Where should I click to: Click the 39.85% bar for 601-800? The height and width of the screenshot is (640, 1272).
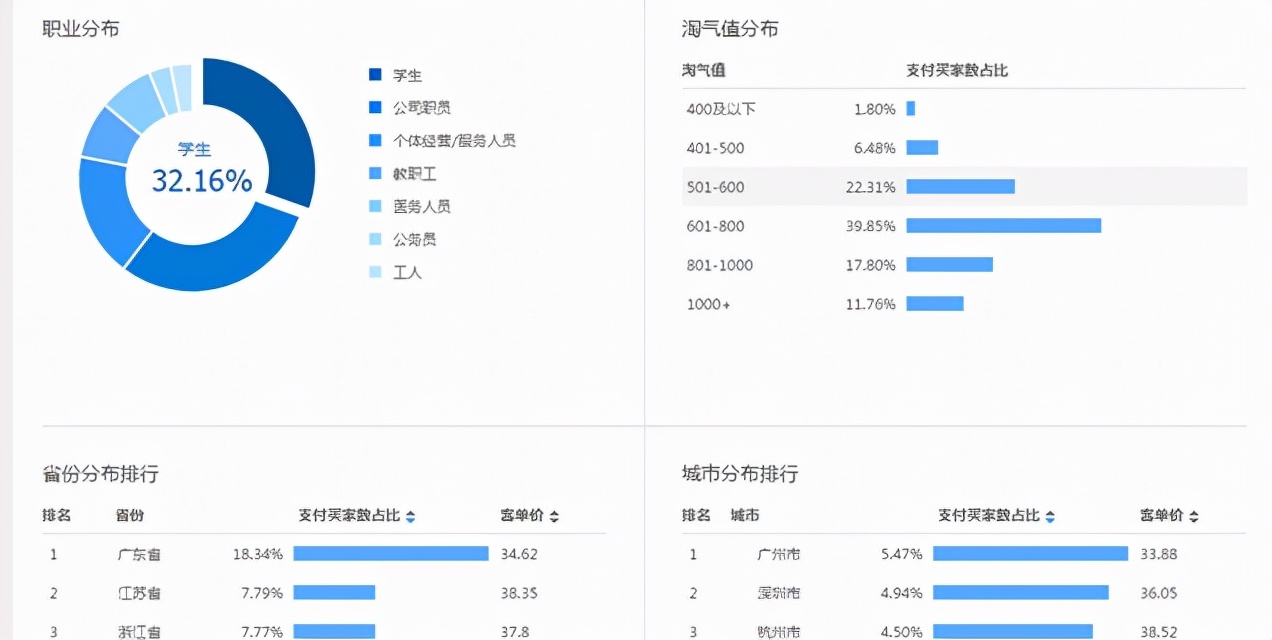pos(1004,226)
